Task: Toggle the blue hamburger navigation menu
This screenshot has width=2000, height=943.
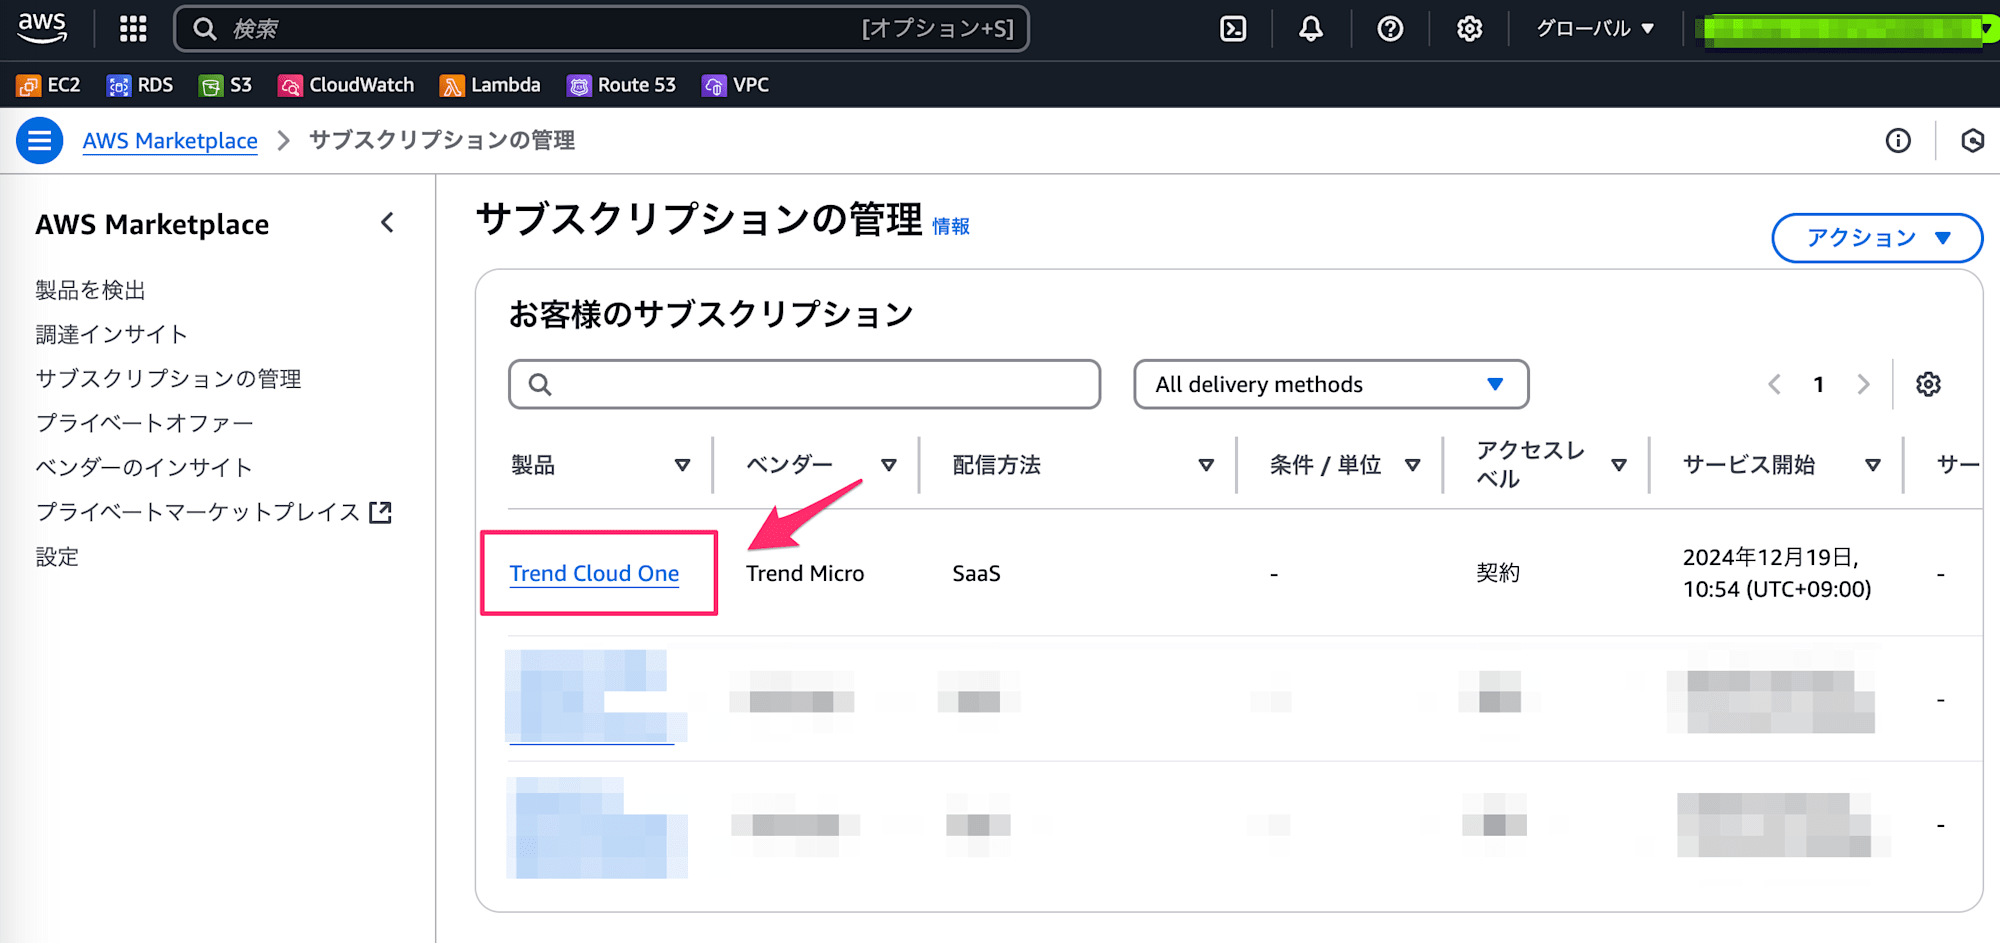Action: [40, 141]
